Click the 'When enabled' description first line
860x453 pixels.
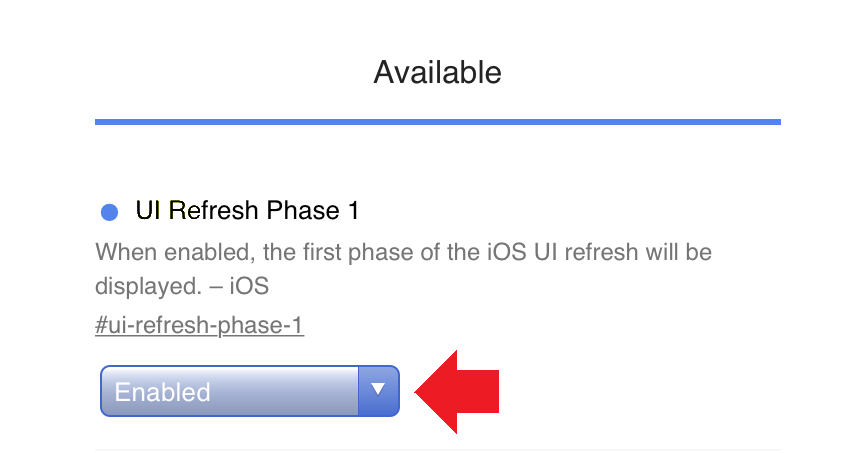point(403,251)
